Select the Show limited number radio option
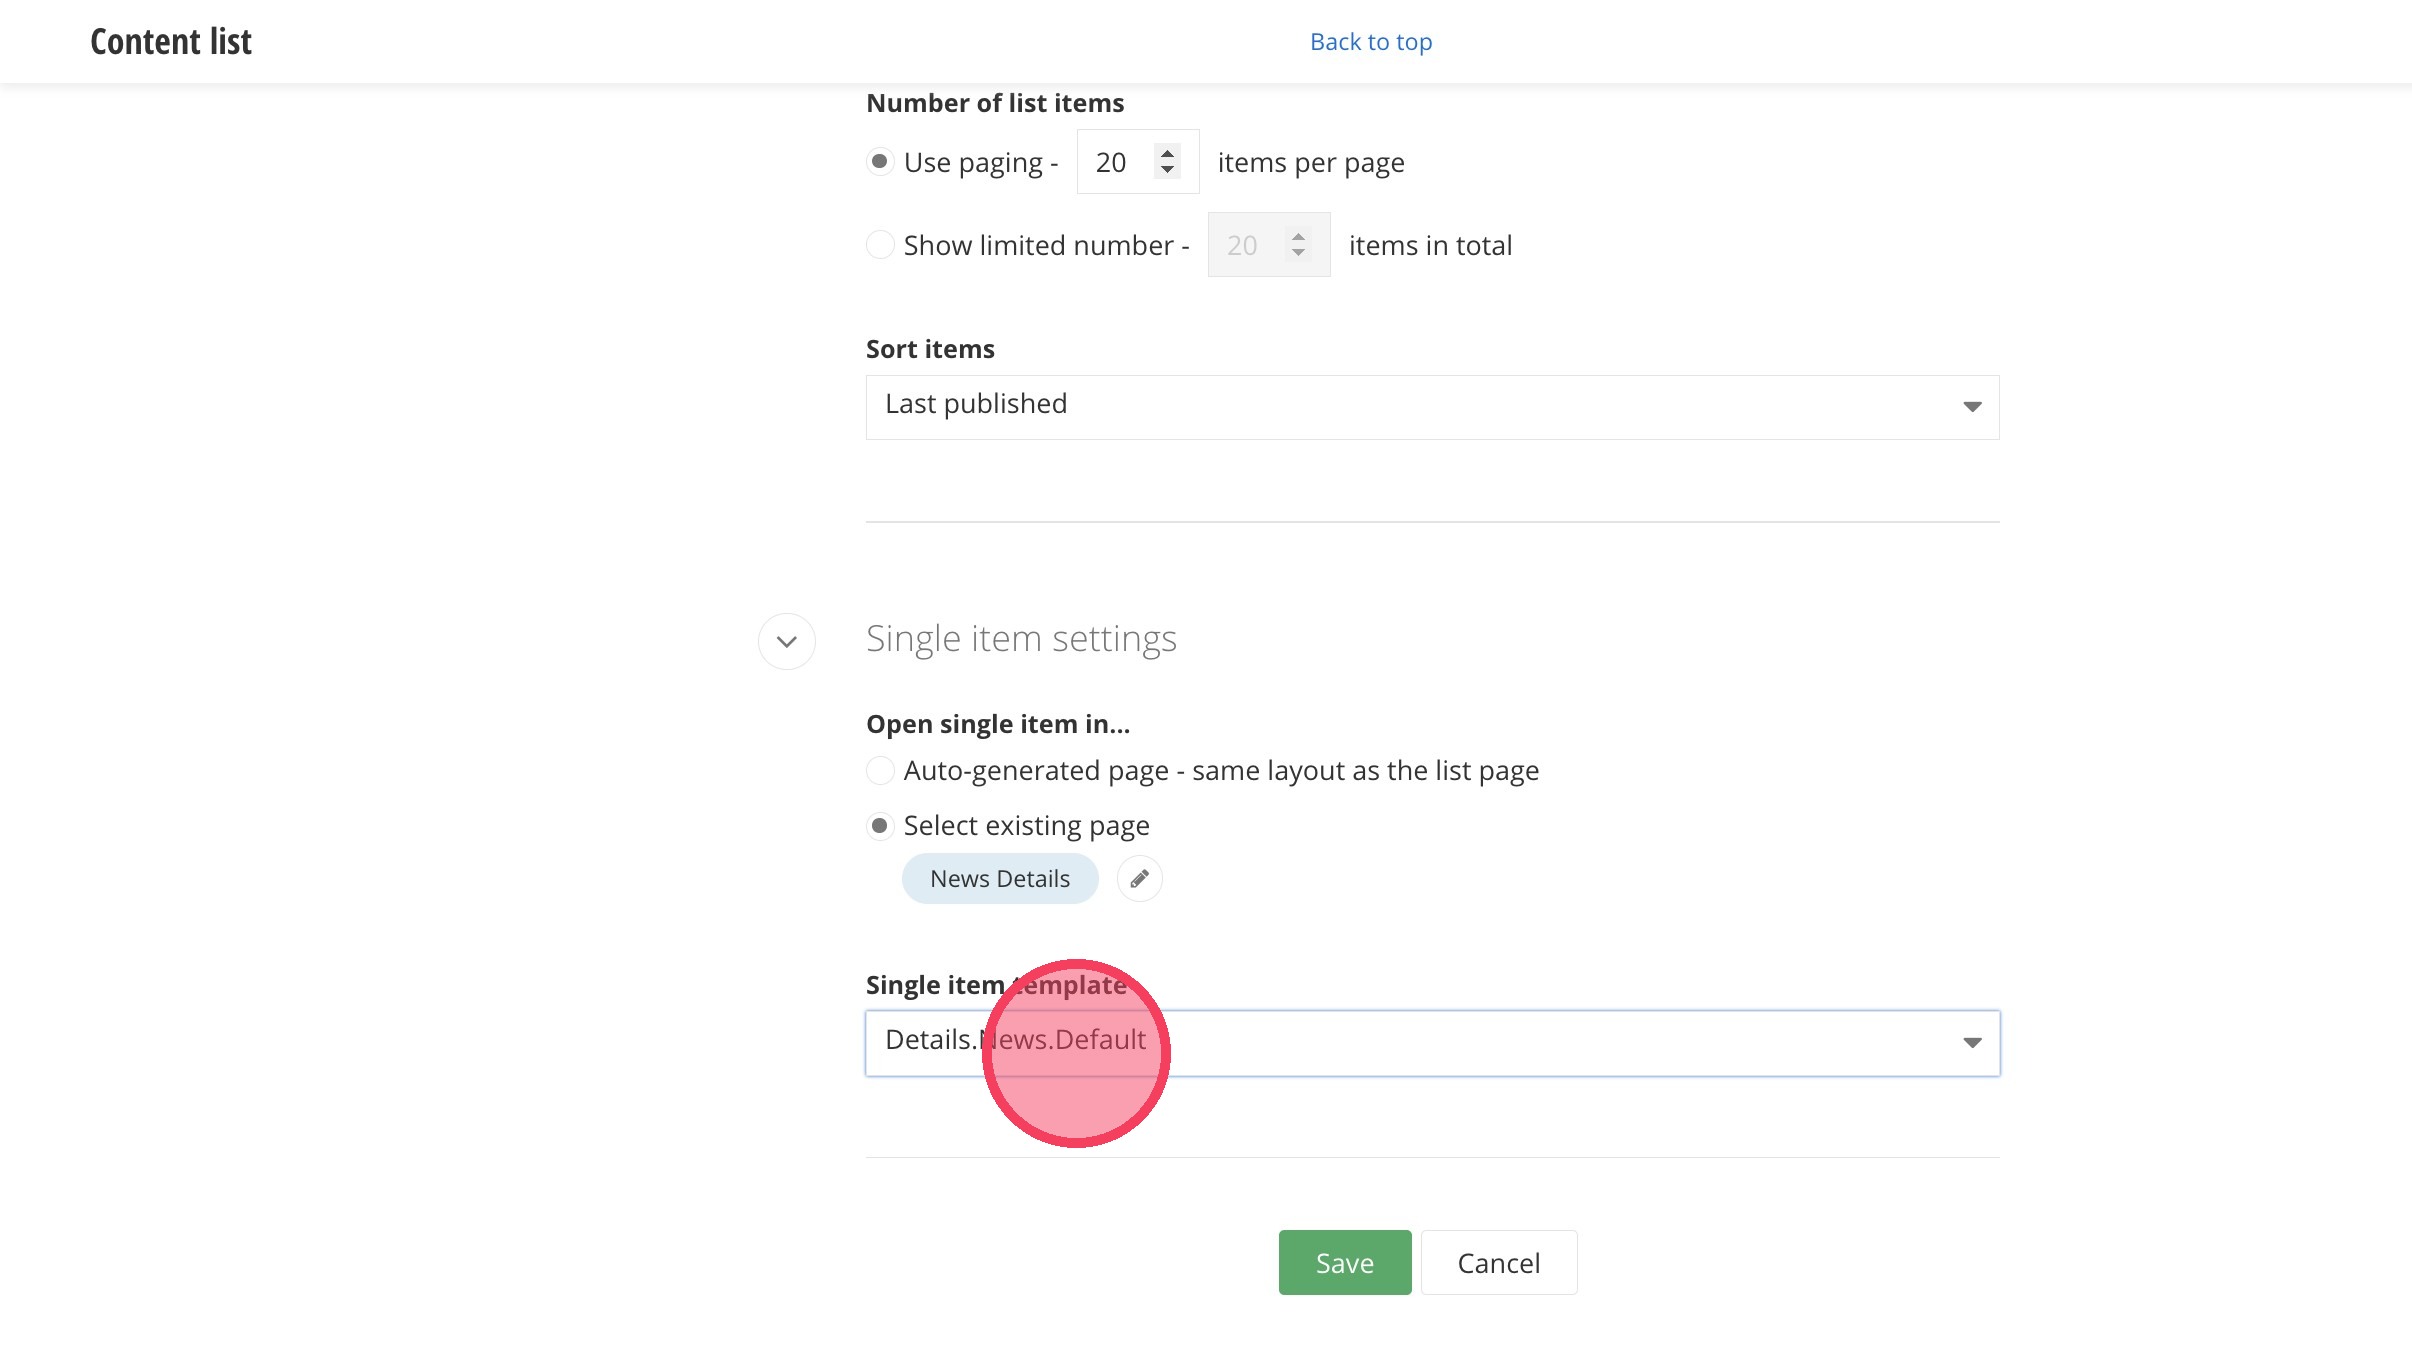Viewport: 2412px width, 1346px height. (x=880, y=245)
